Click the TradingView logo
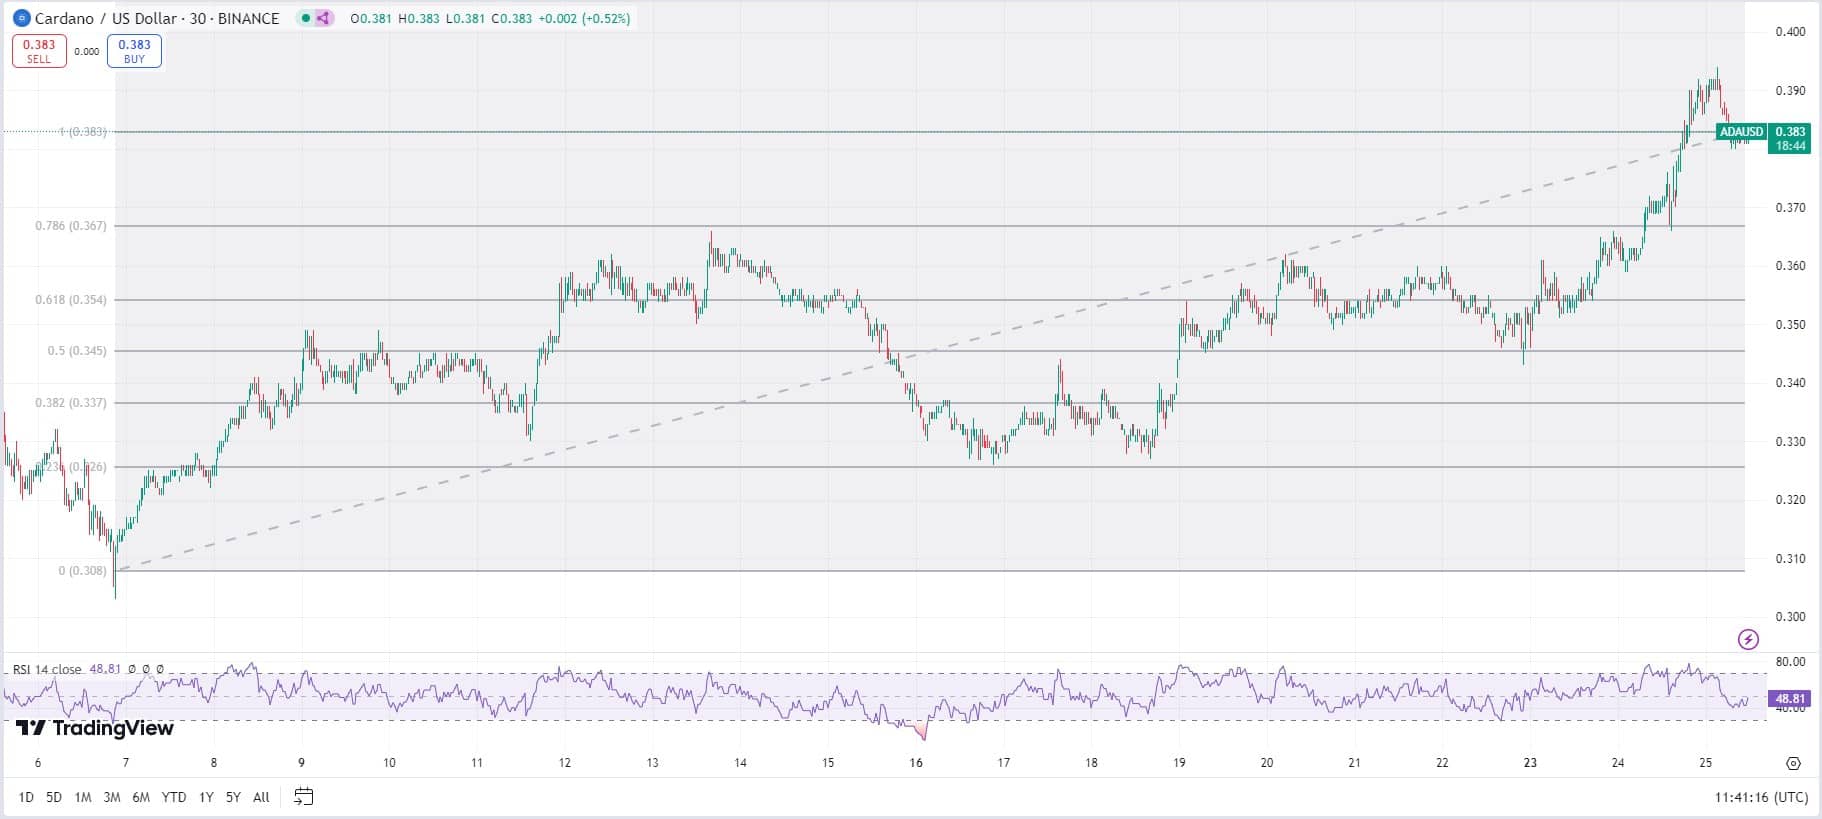Screen dimensions: 1822x819 point(95,728)
